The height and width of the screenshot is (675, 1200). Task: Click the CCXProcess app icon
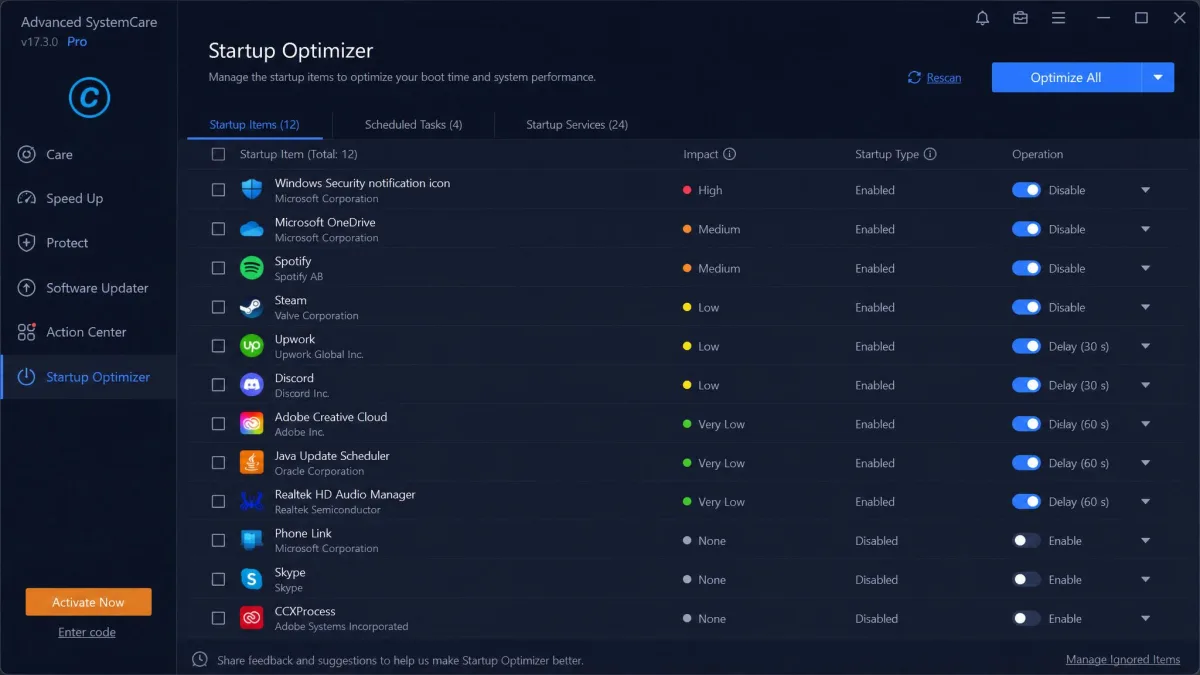(x=252, y=619)
